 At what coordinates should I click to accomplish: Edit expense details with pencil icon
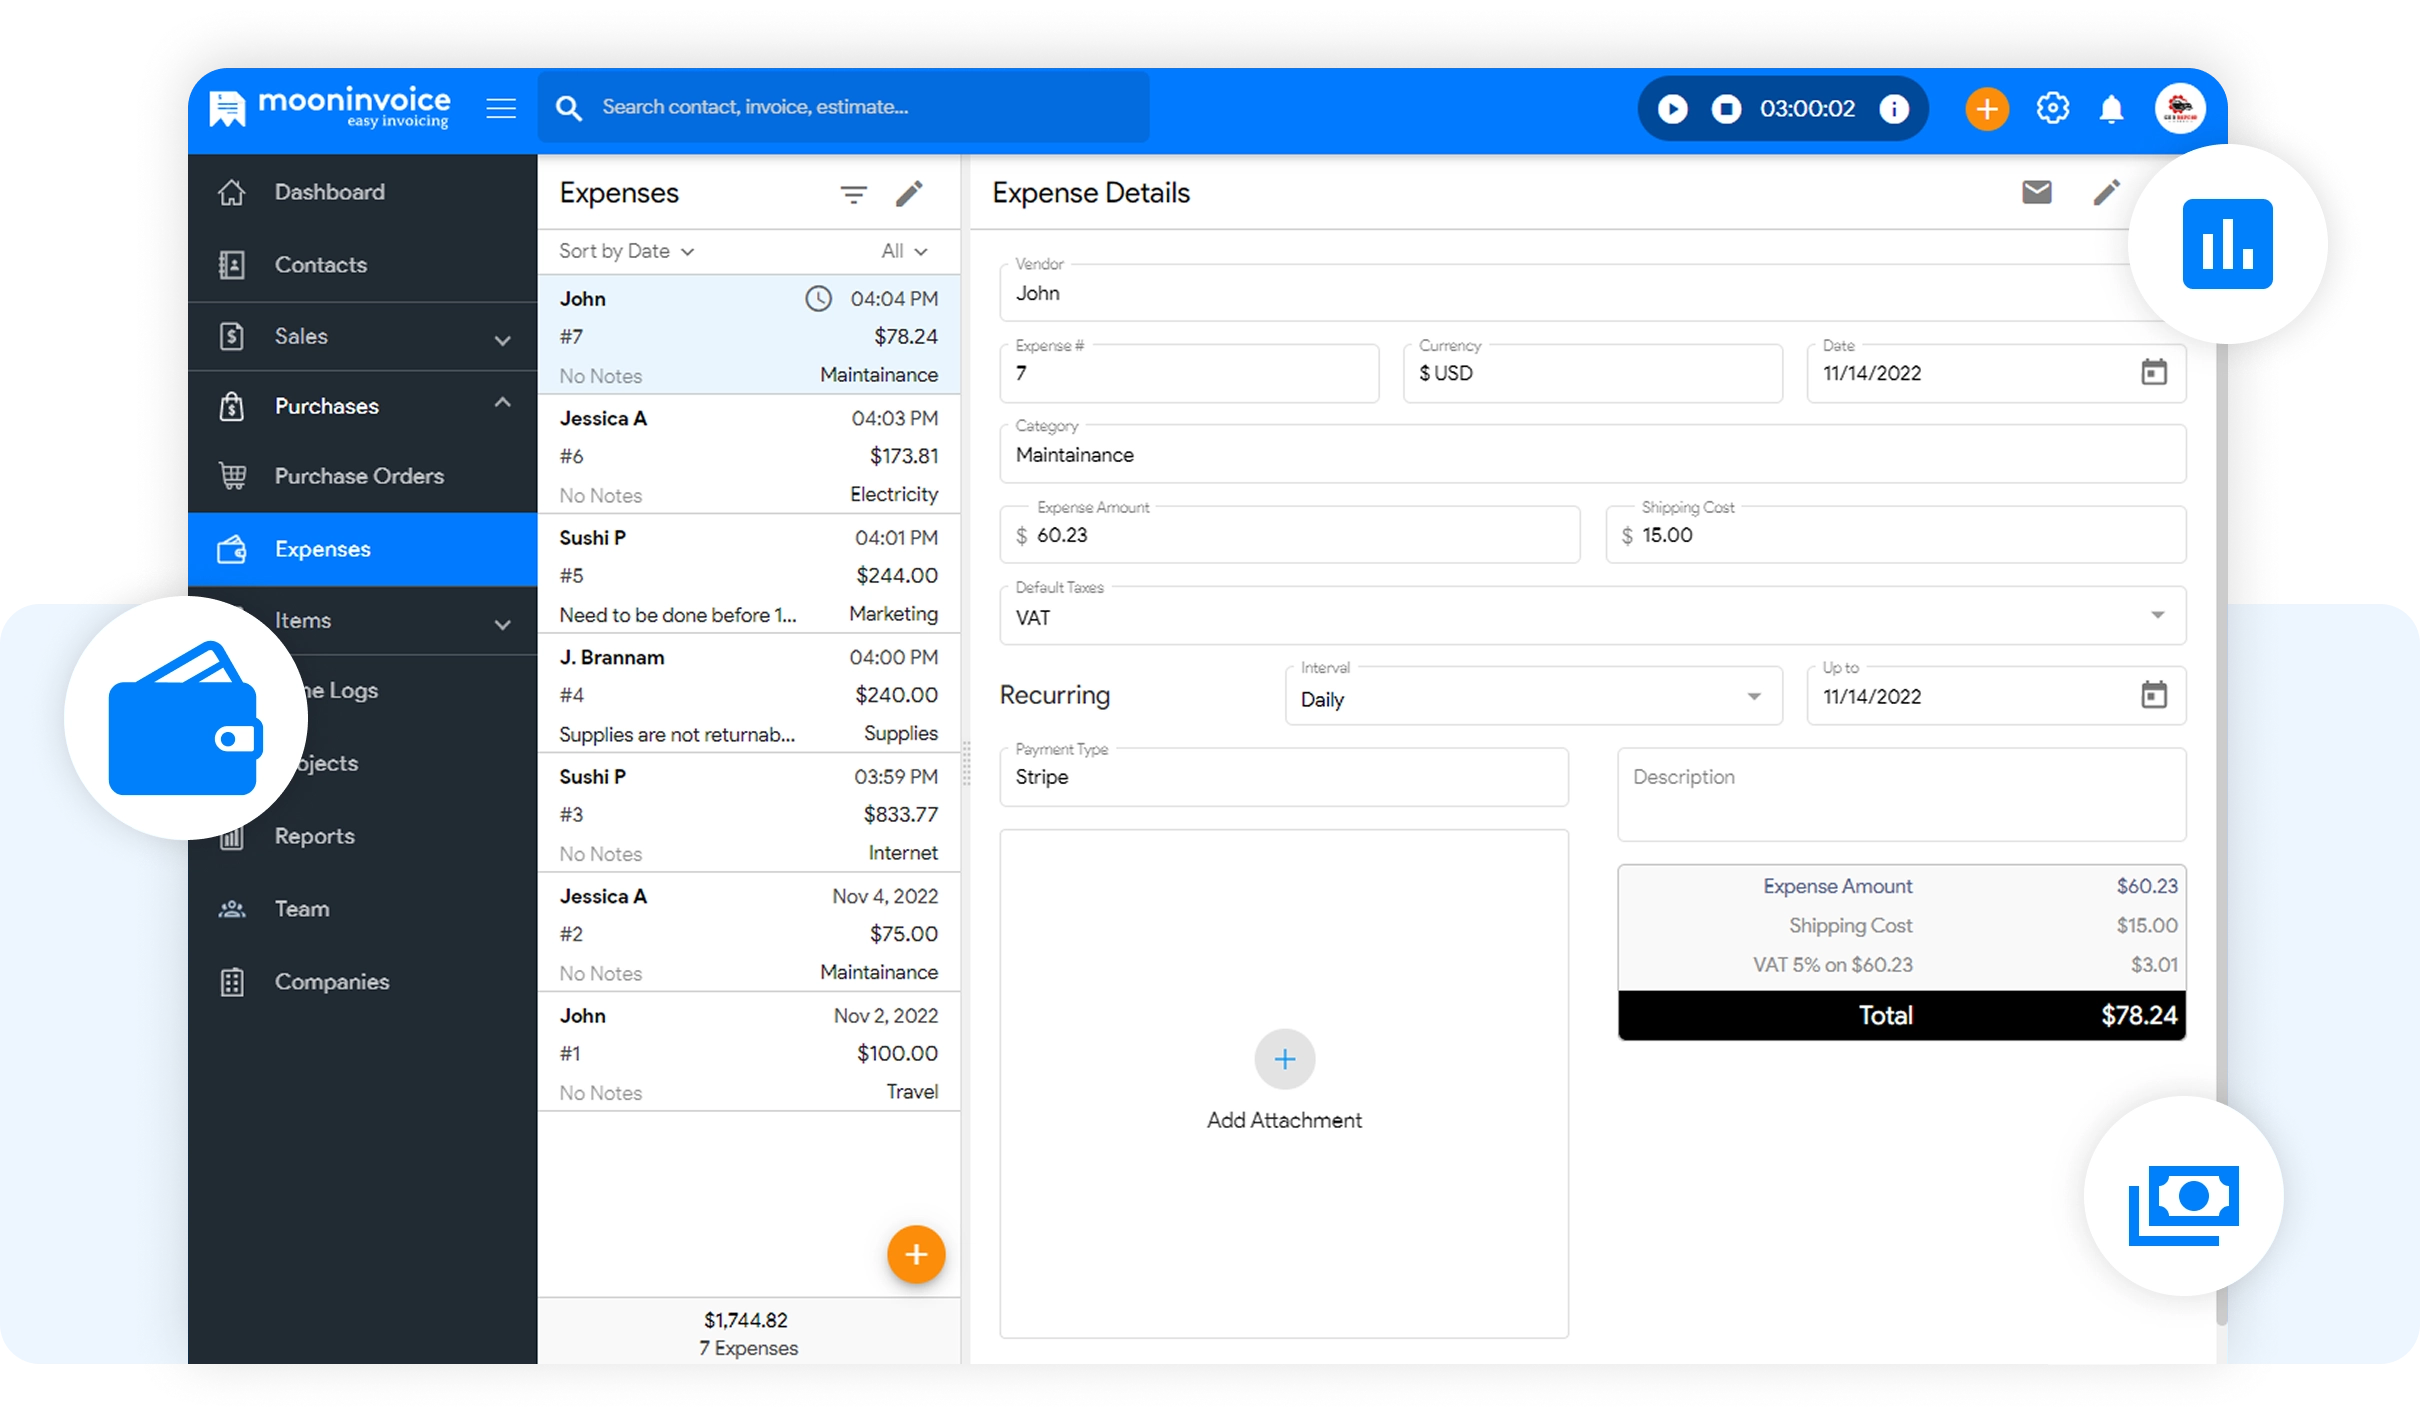[x=2106, y=192]
